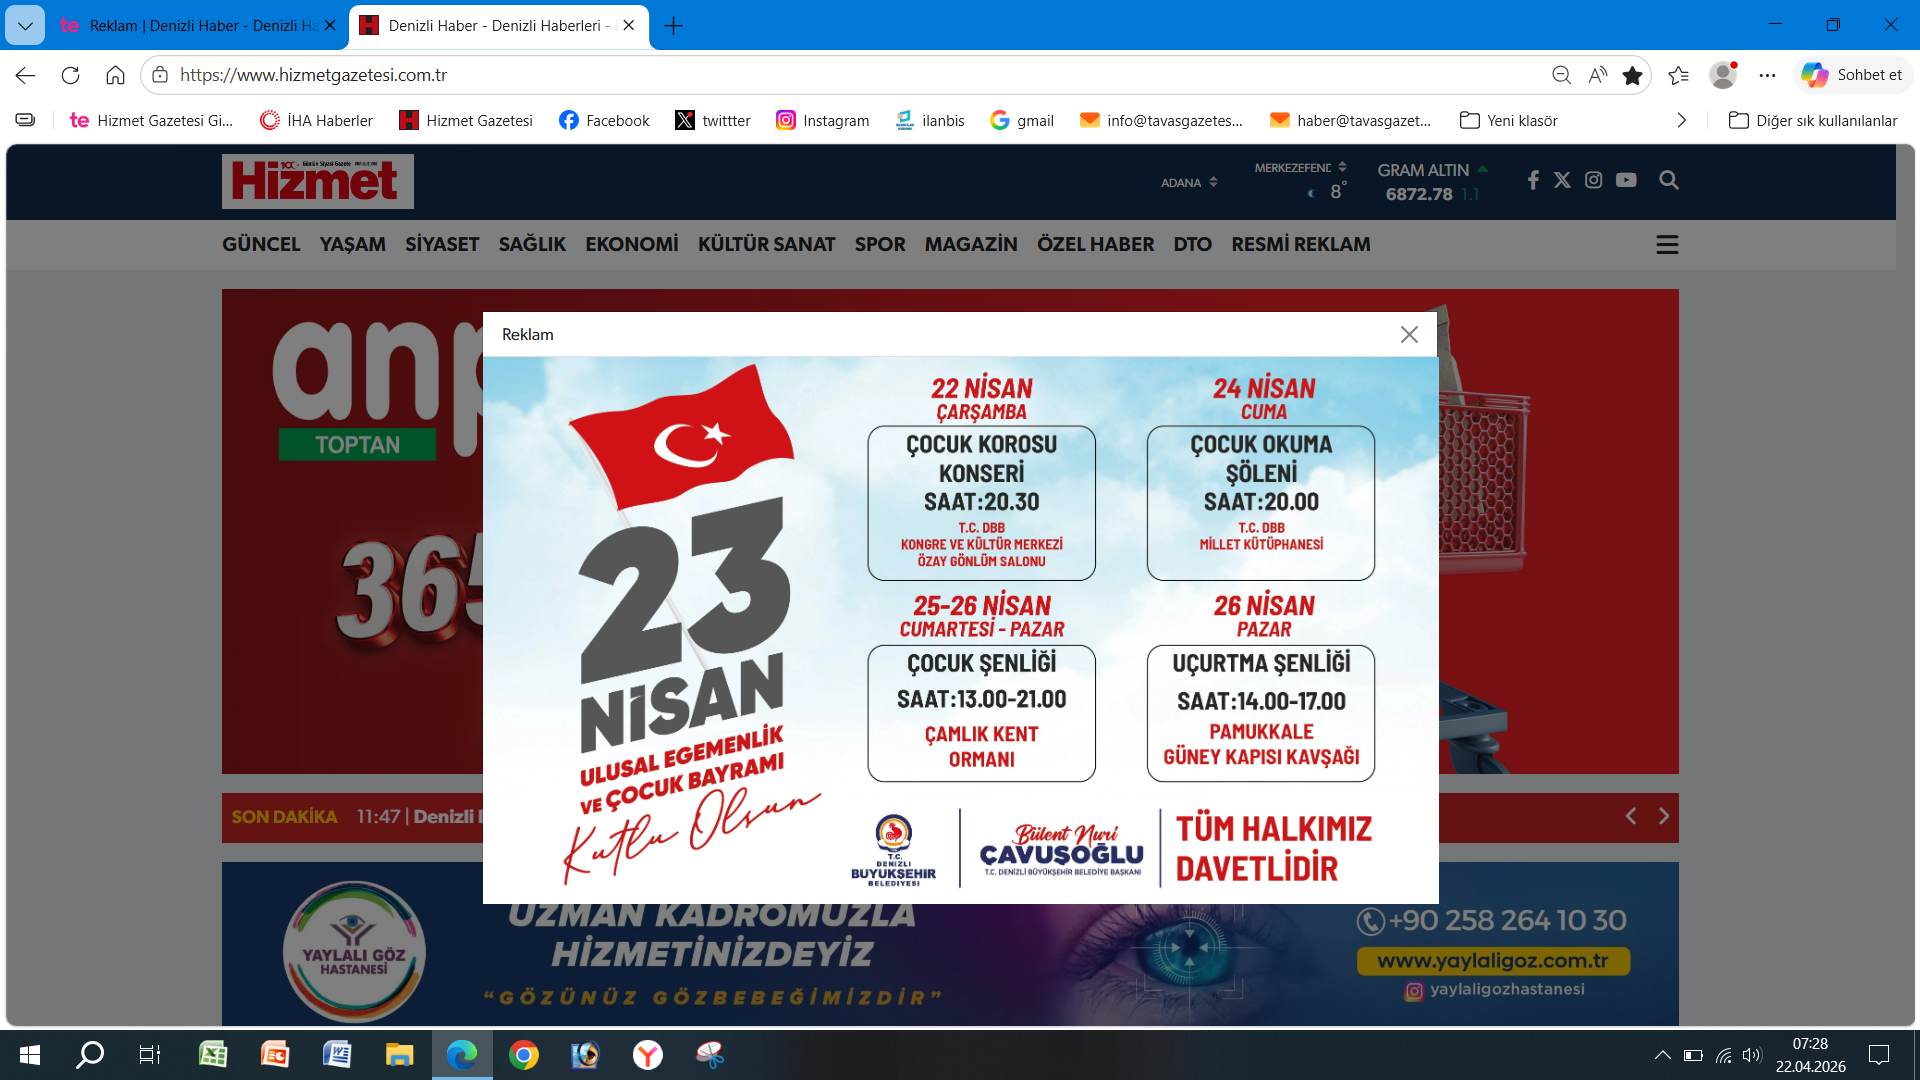Open the EKONOMİ news section
Screen dimensions: 1920x1080
(x=632, y=243)
